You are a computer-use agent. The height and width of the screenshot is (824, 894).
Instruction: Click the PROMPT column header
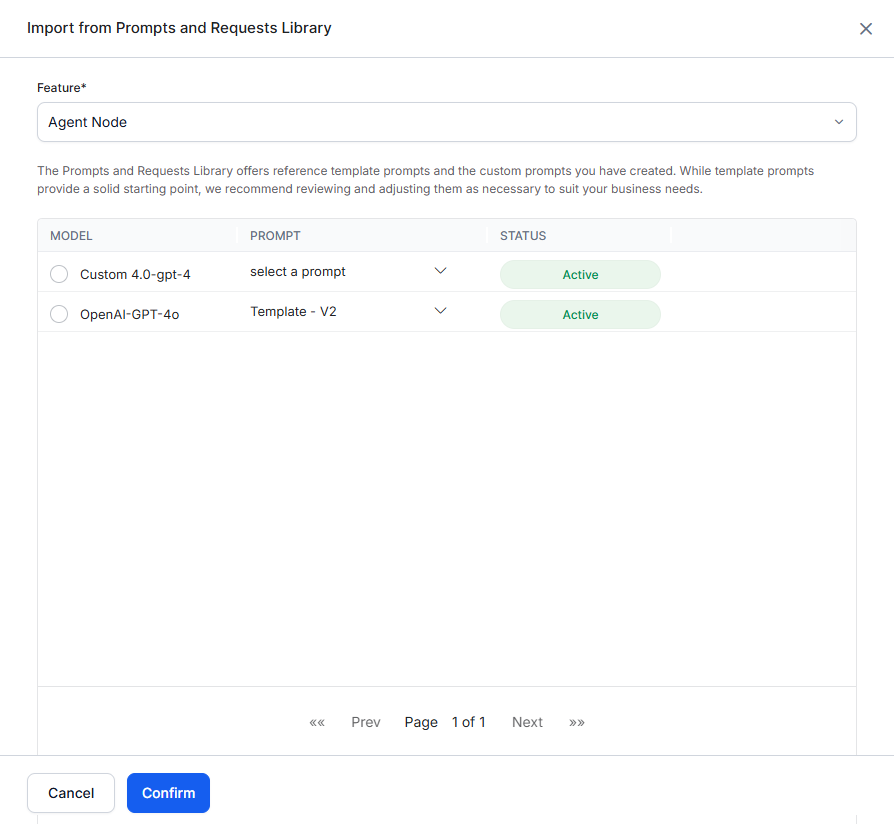click(275, 236)
